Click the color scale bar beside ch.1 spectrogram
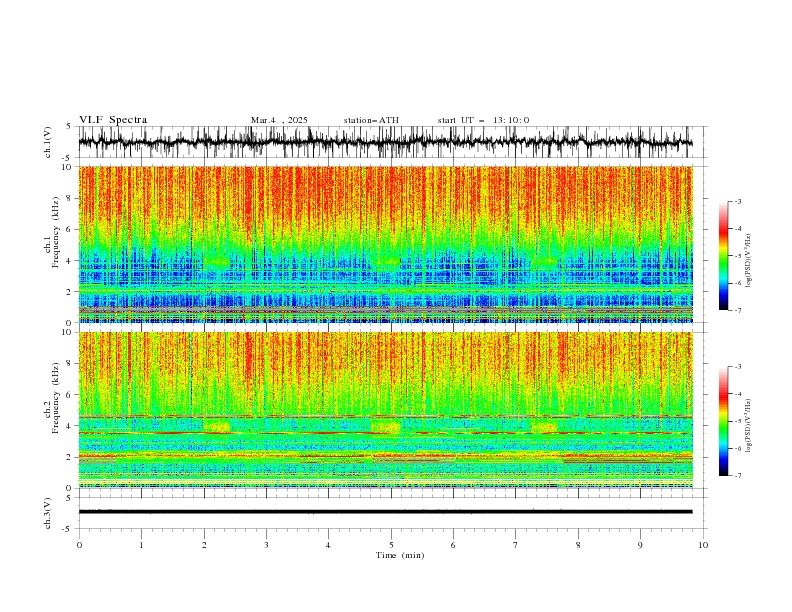The image size is (792, 612). [x=723, y=256]
